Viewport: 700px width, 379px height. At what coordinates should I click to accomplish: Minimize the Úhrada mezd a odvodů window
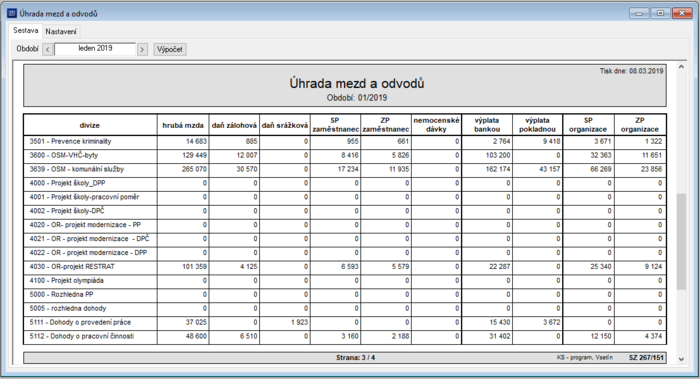point(639,13)
